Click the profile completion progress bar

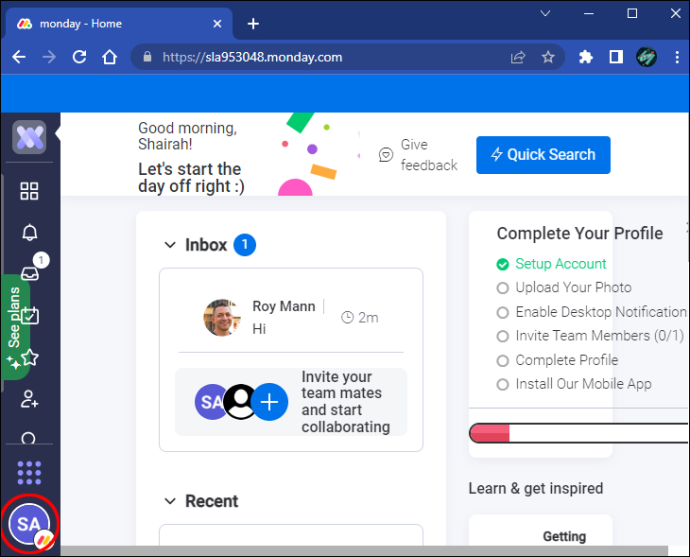579,433
